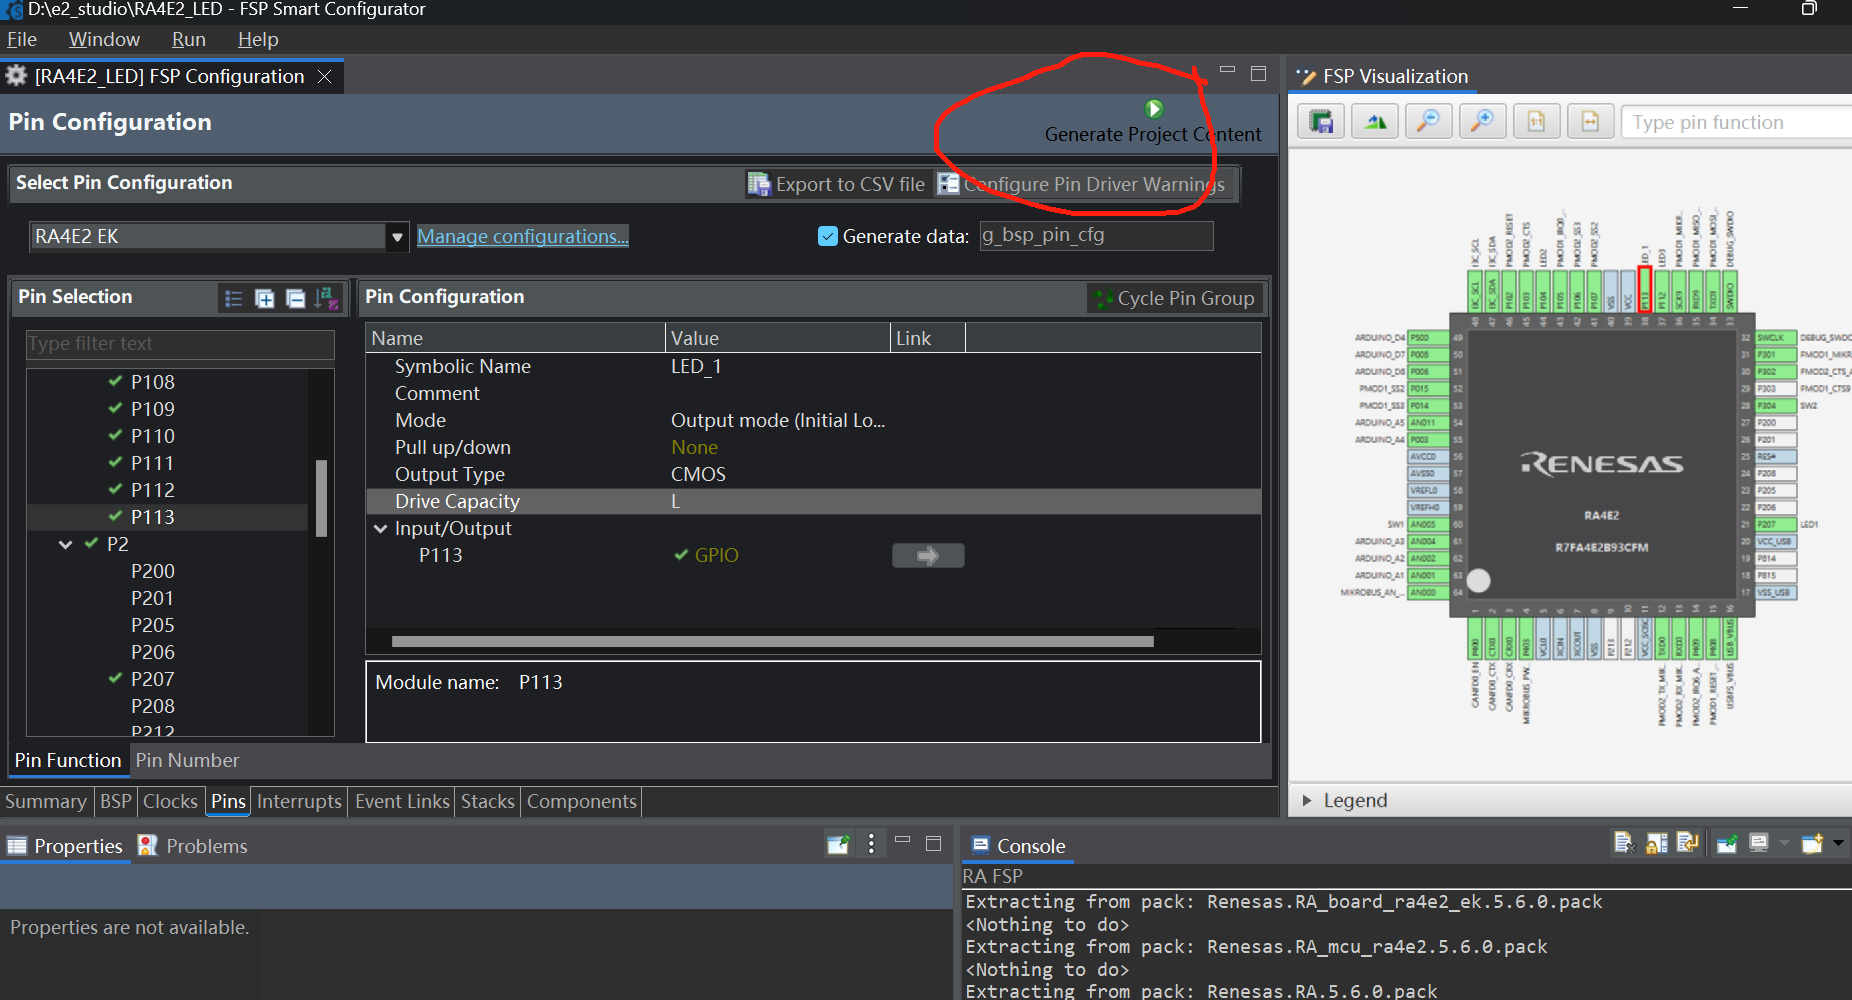This screenshot has width=1852, height=1000.
Task: Pin the Console view
Action: tap(1727, 844)
